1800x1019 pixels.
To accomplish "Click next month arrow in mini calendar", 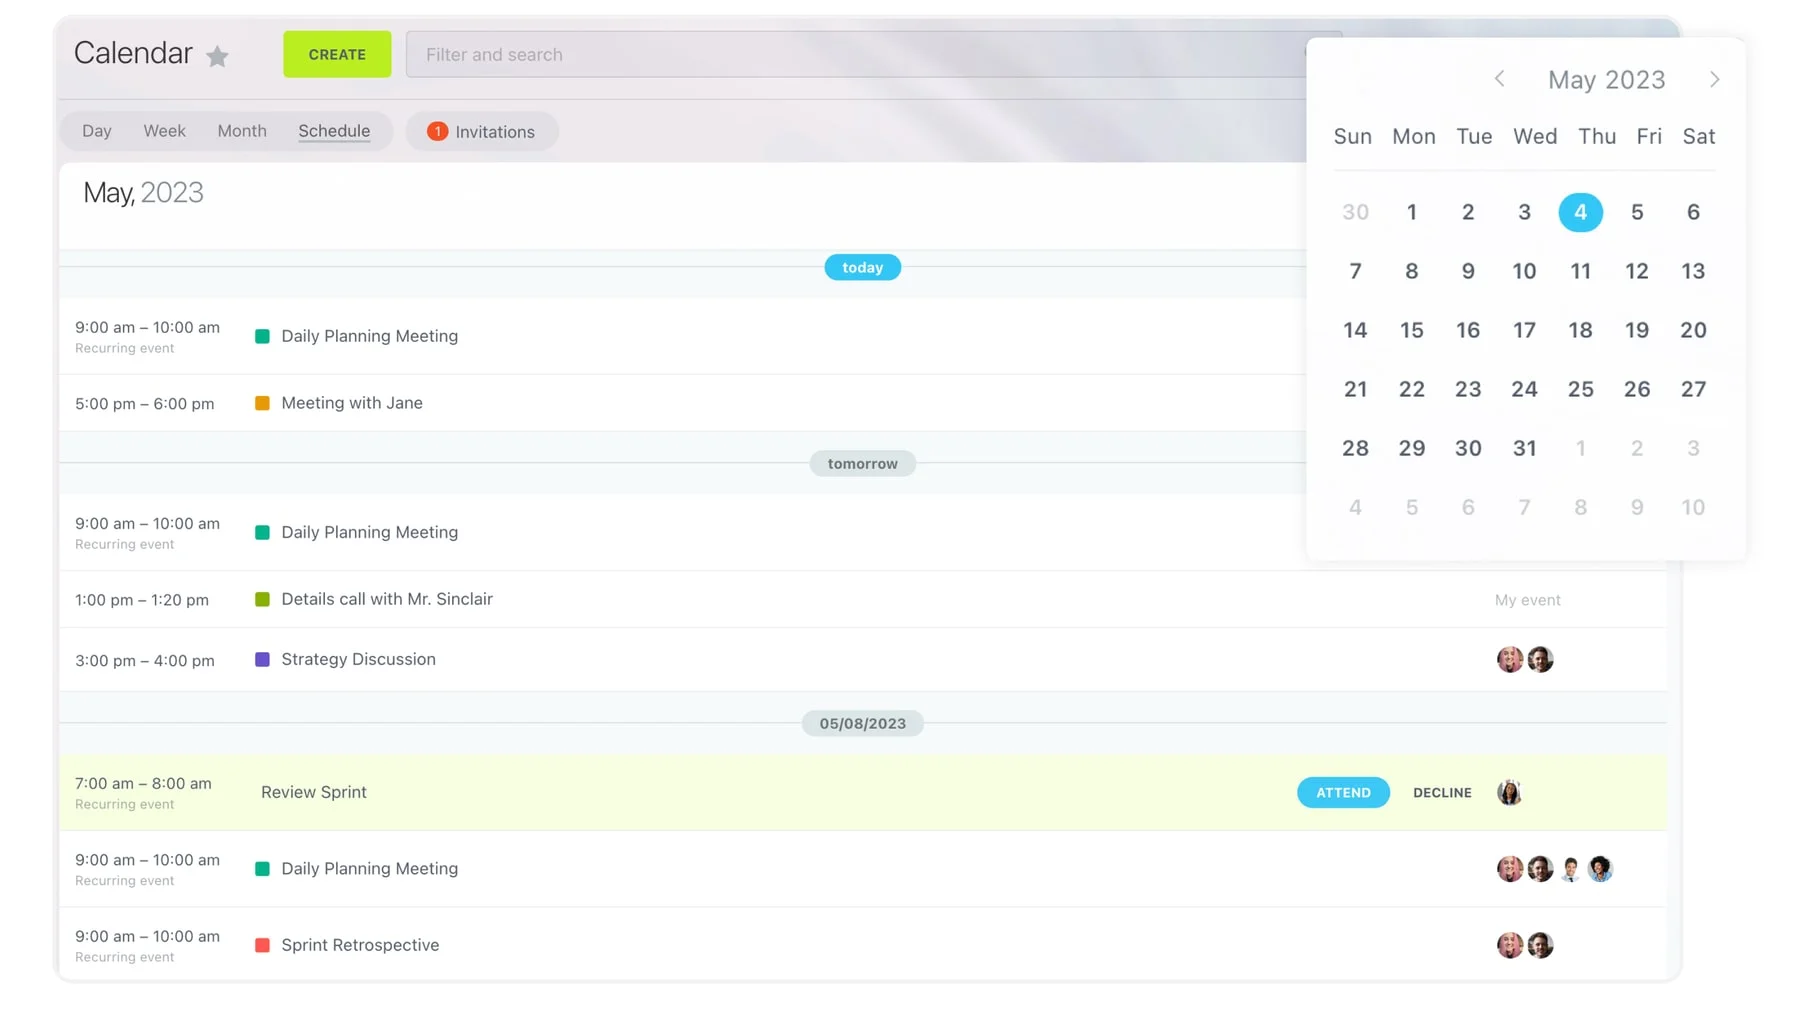I will 1715,78.
